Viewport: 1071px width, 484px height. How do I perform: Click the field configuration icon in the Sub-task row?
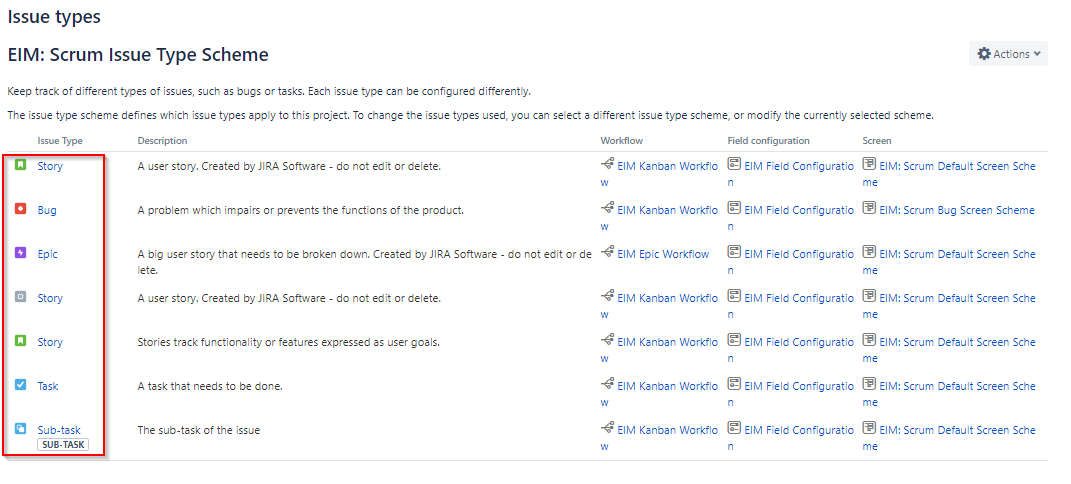(x=734, y=429)
